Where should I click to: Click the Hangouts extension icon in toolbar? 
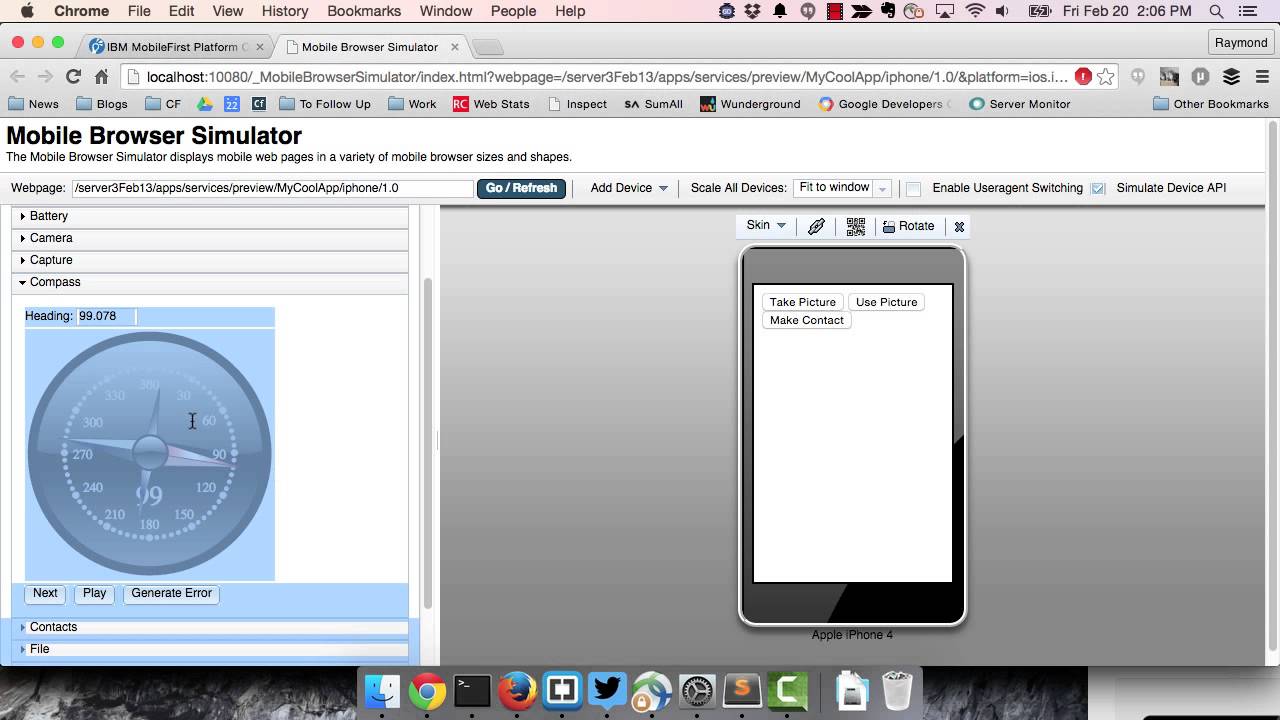[x=1138, y=77]
